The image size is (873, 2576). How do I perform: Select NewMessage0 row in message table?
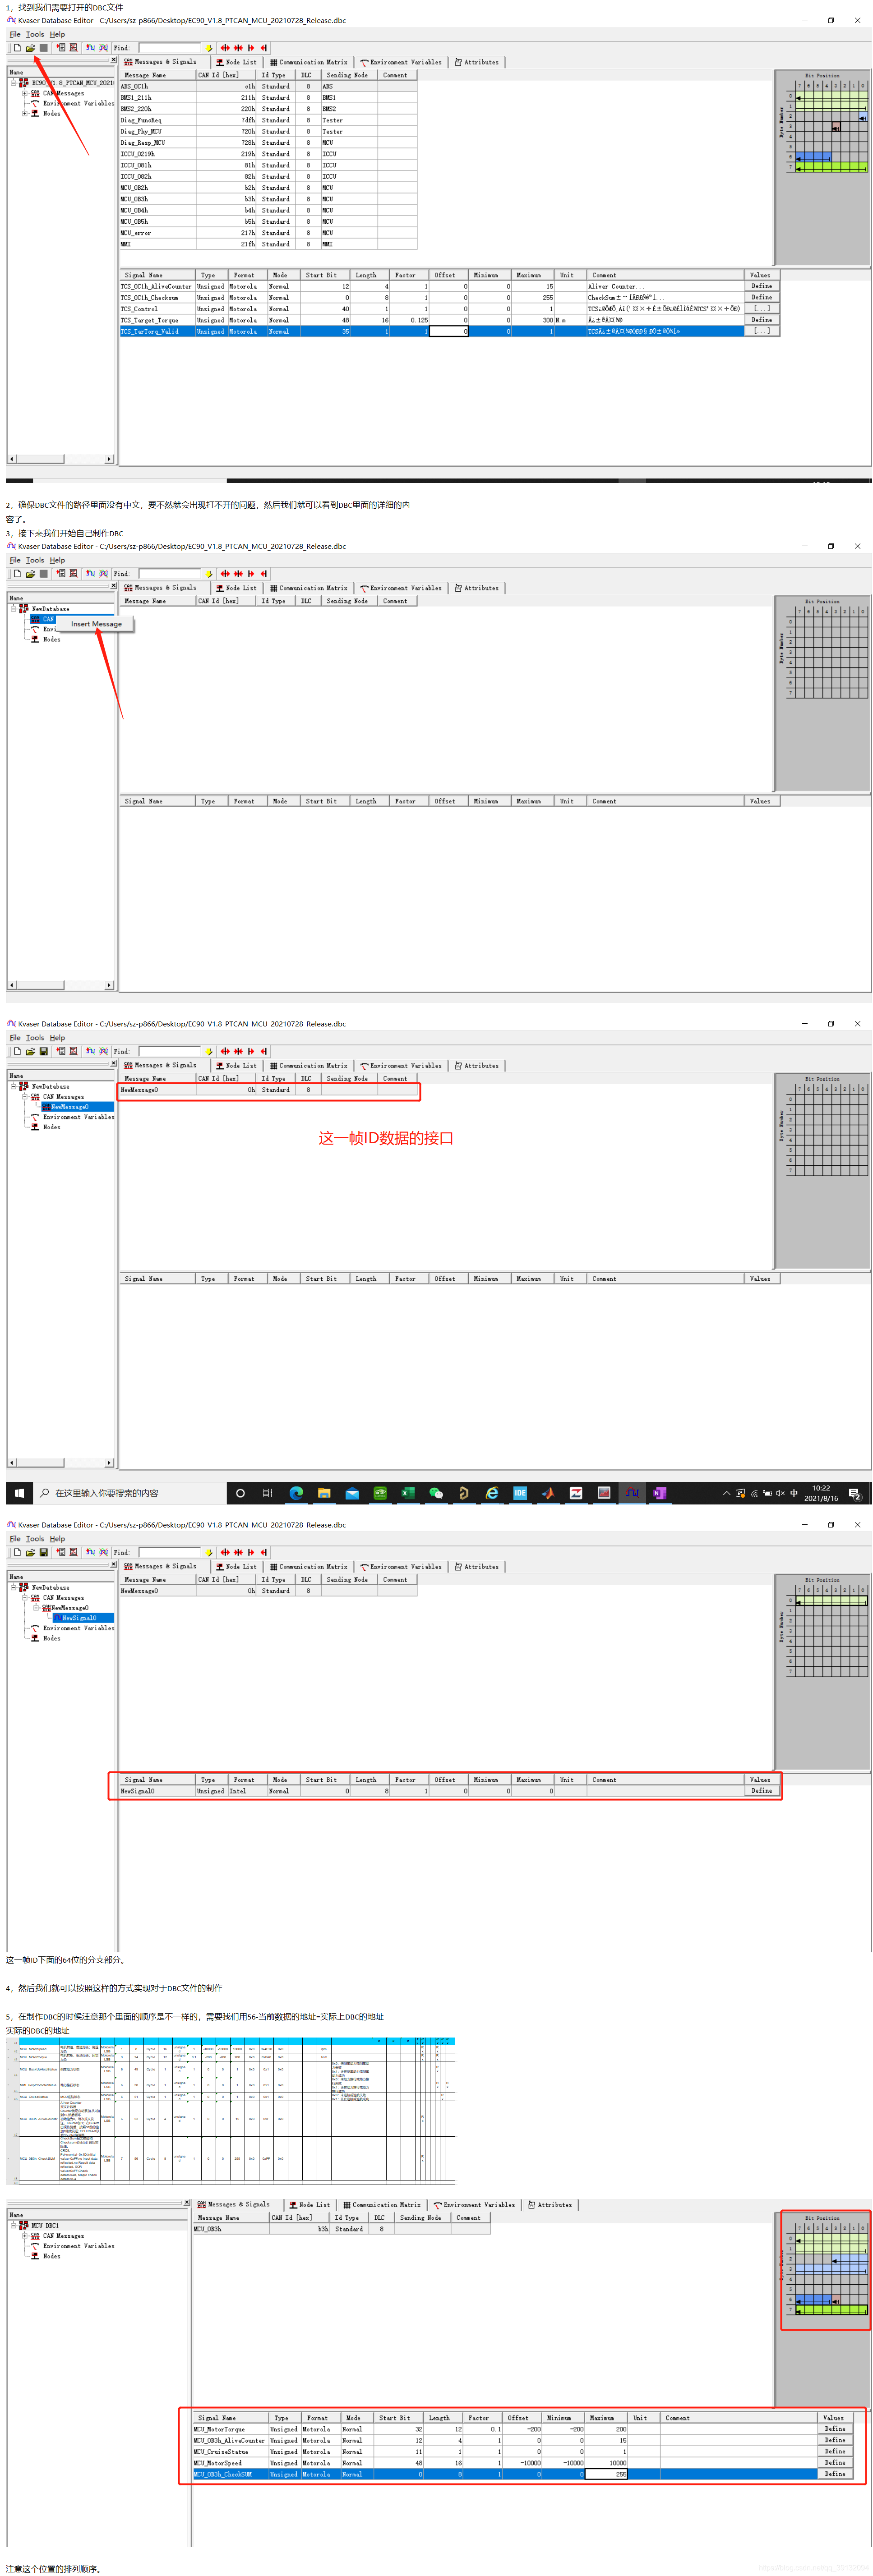point(267,1090)
